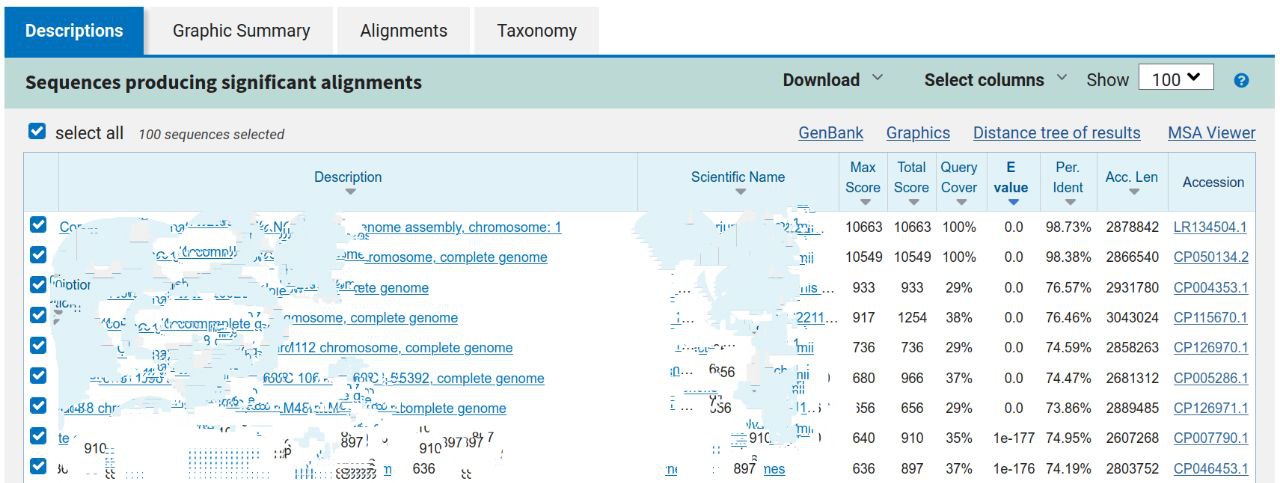Image resolution: width=1280 pixels, height=483 pixels.
Task: Open the Download dropdown menu
Action: click(x=832, y=80)
